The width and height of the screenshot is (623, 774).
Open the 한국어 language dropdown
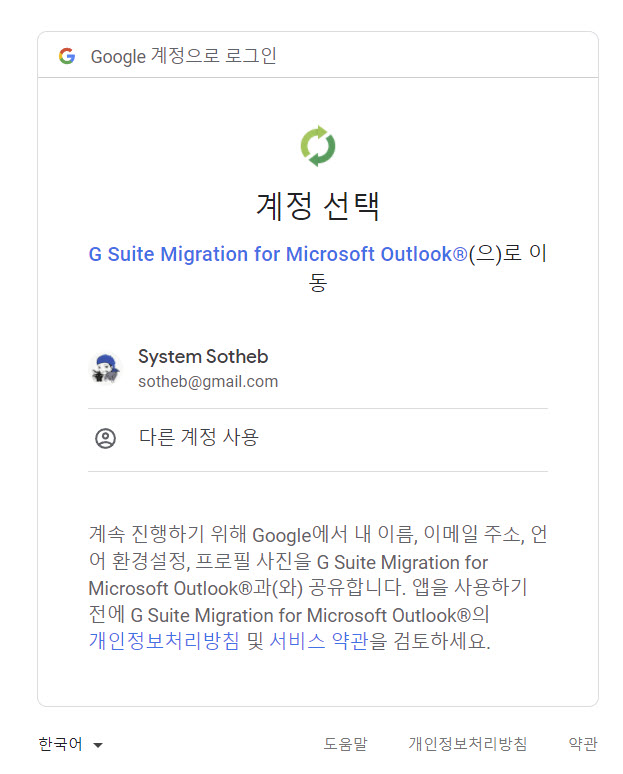(x=71, y=744)
